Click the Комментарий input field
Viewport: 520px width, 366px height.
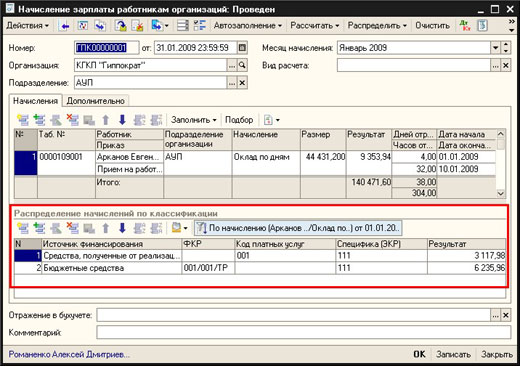304,332
